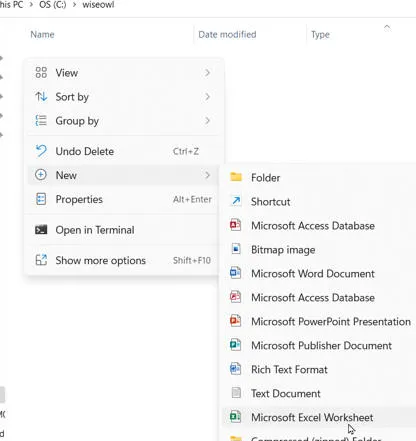Create a new Text Document
The width and height of the screenshot is (416, 441).
click(318, 394)
